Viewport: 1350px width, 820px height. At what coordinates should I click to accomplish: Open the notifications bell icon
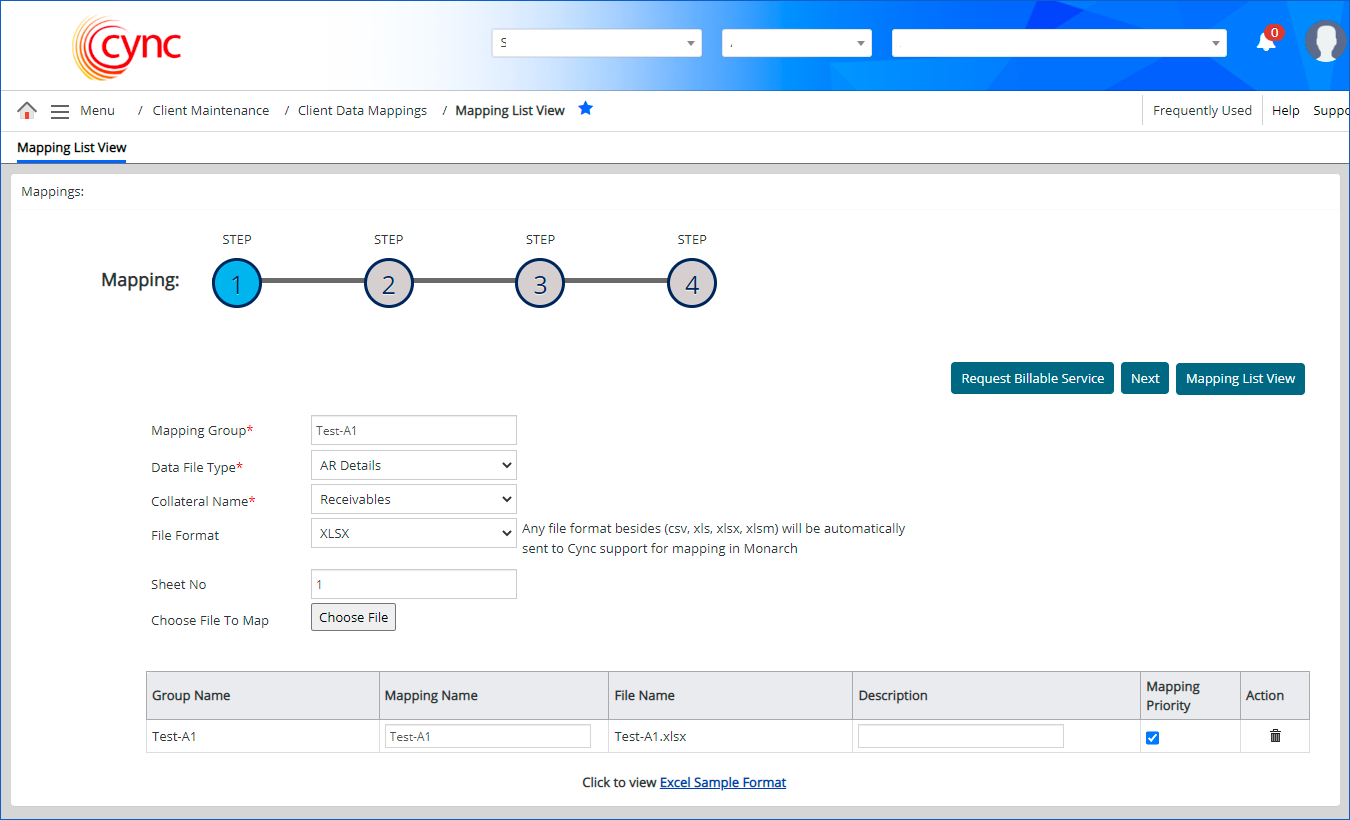1266,42
